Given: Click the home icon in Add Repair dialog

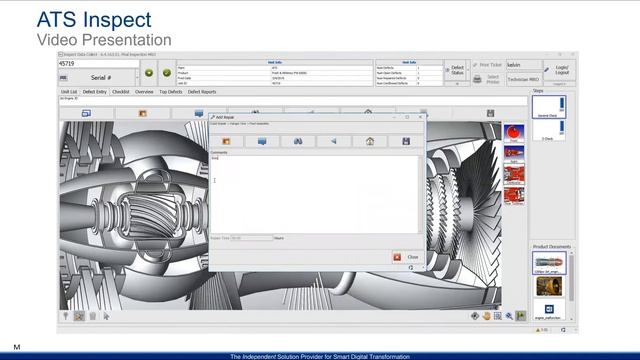Looking at the screenshot, I should coord(370,141).
